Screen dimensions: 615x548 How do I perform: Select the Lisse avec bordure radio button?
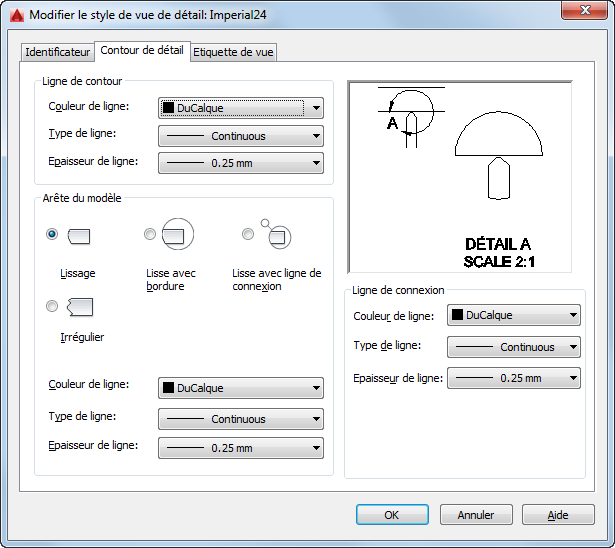click(150, 234)
